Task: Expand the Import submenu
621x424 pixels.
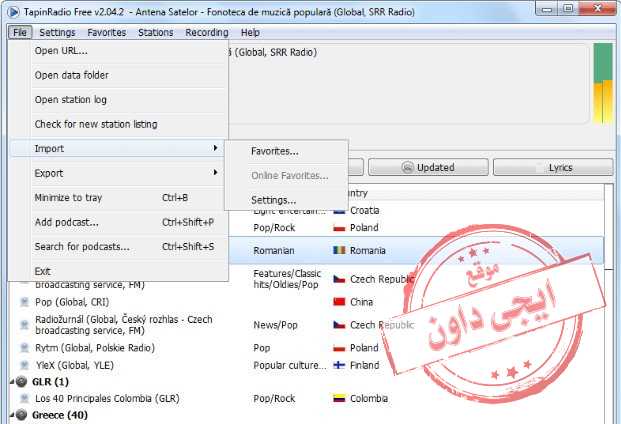Action: coord(118,148)
